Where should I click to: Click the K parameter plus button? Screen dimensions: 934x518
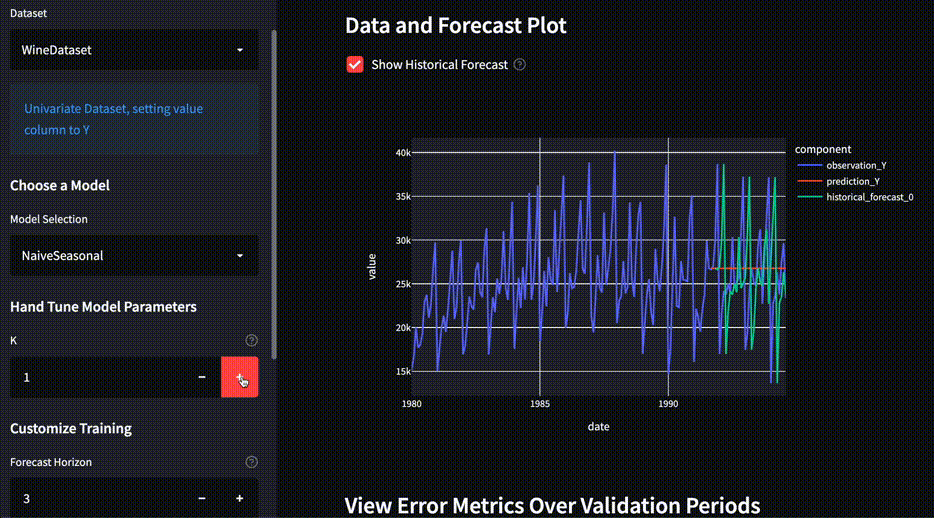click(239, 377)
